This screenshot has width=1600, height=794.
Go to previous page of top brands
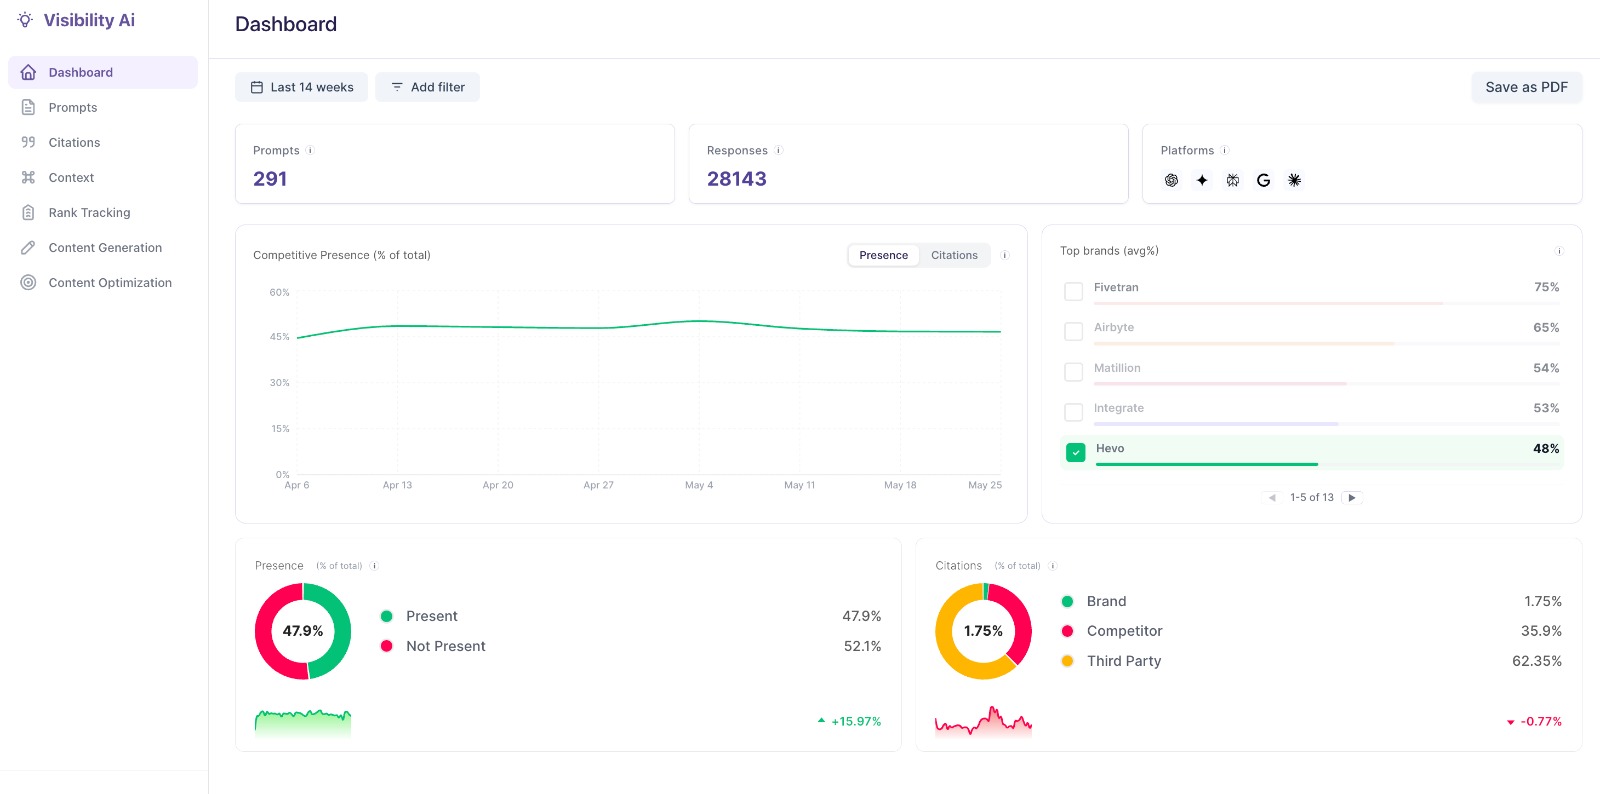point(1272,497)
